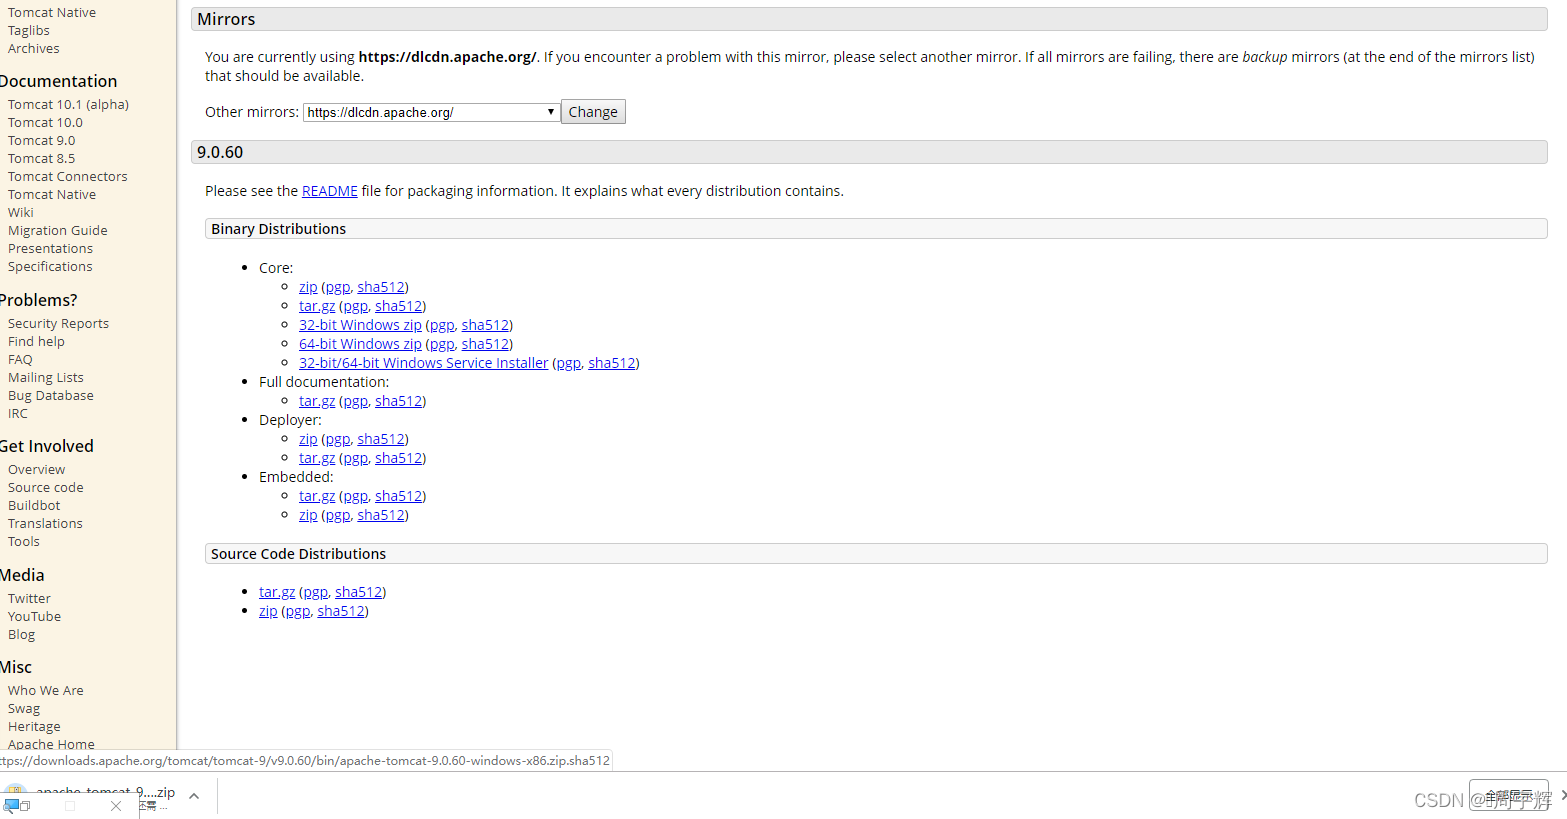The height and width of the screenshot is (819, 1567).
Task: Open sha512 for source code zip
Action: pyautogui.click(x=341, y=611)
